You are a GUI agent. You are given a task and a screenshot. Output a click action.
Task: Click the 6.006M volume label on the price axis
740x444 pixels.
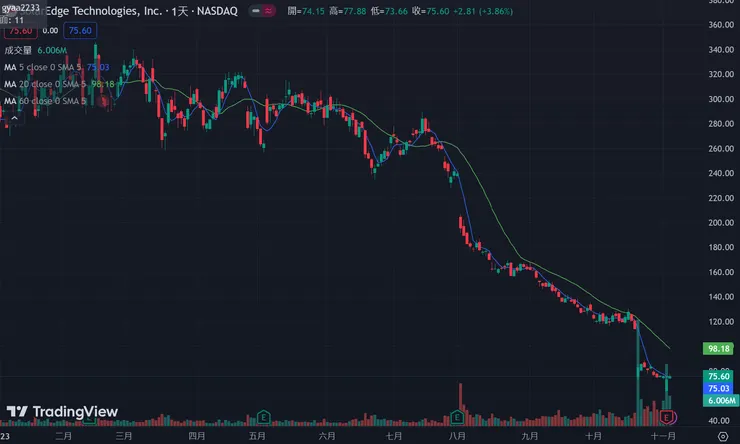click(721, 401)
